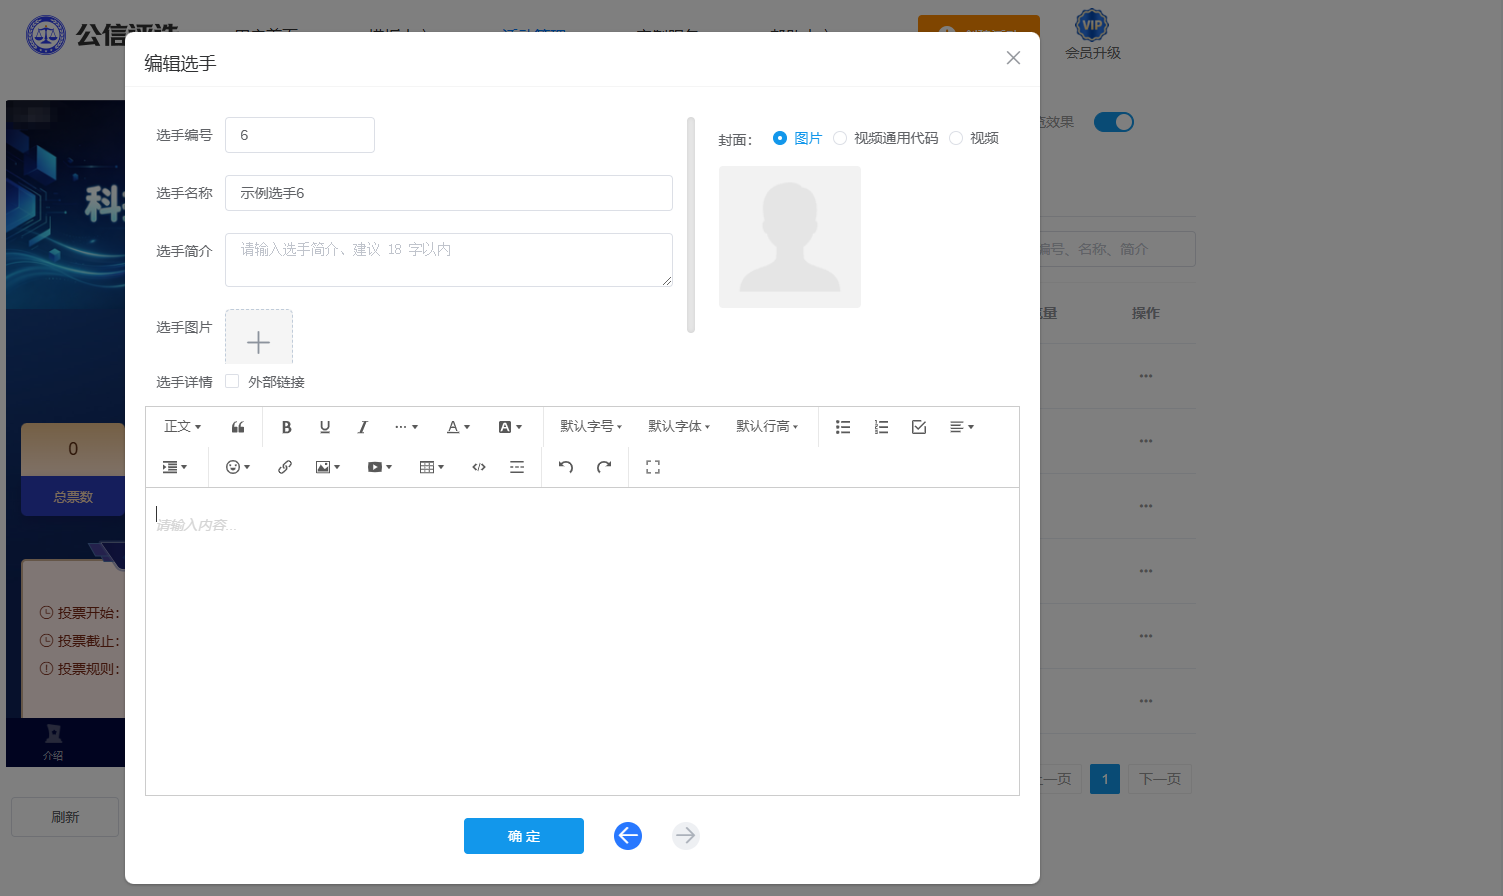The height and width of the screenshot is (896, 1503).
Task: Insert a horizontal divider line
Action: click(x=517, y=467)
